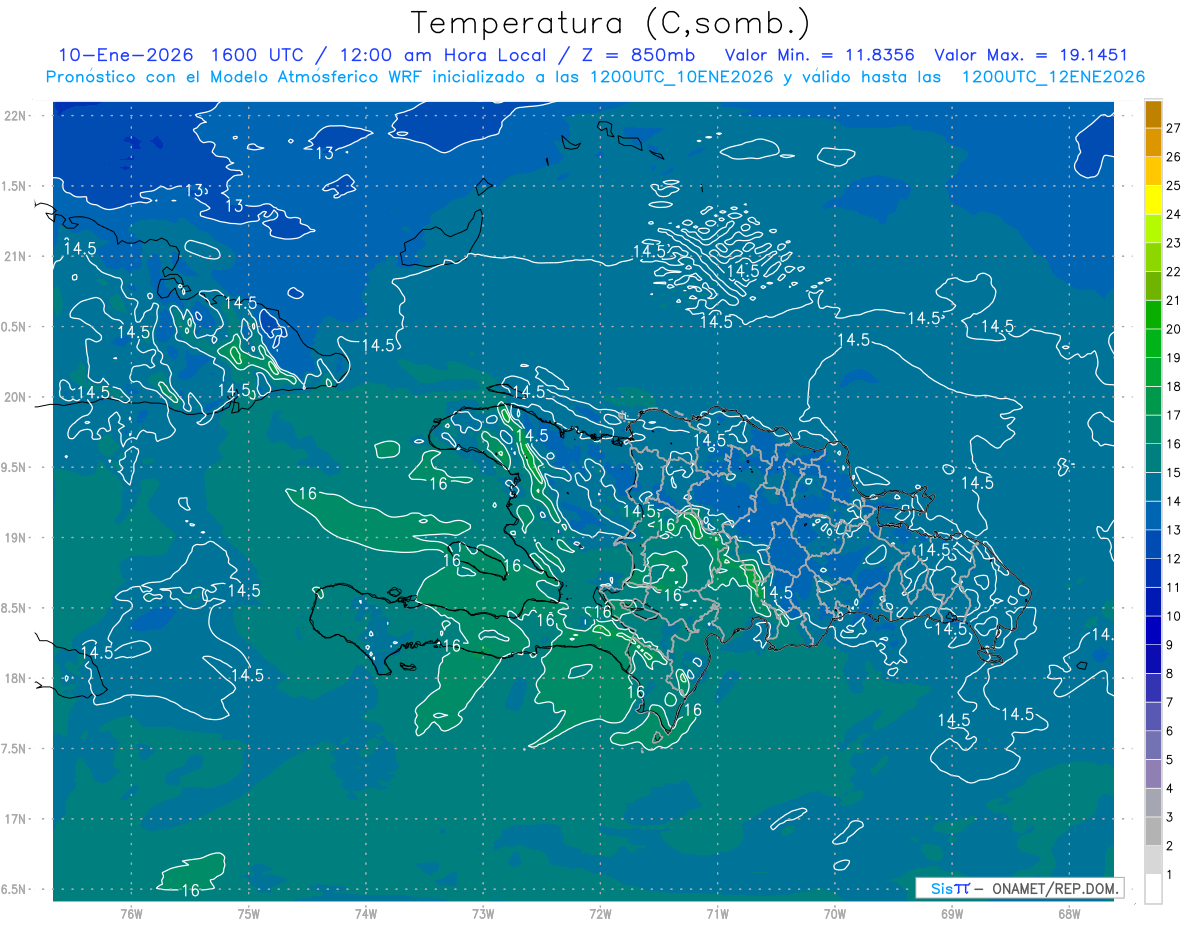
Task: Select the date text 10-Ene-2026
Action: click(x=125, y=55)
